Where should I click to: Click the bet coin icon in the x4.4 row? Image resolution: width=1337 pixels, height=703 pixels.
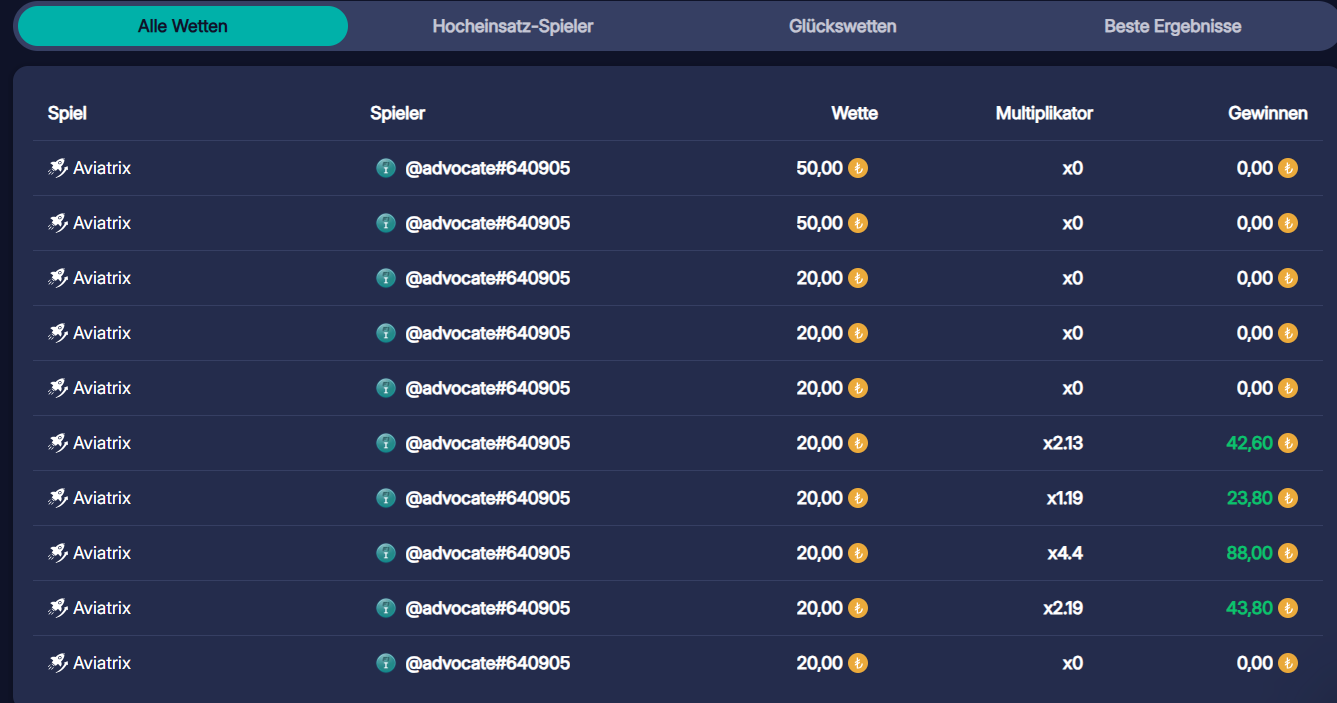pyautogui.click(x=858, y=553)
